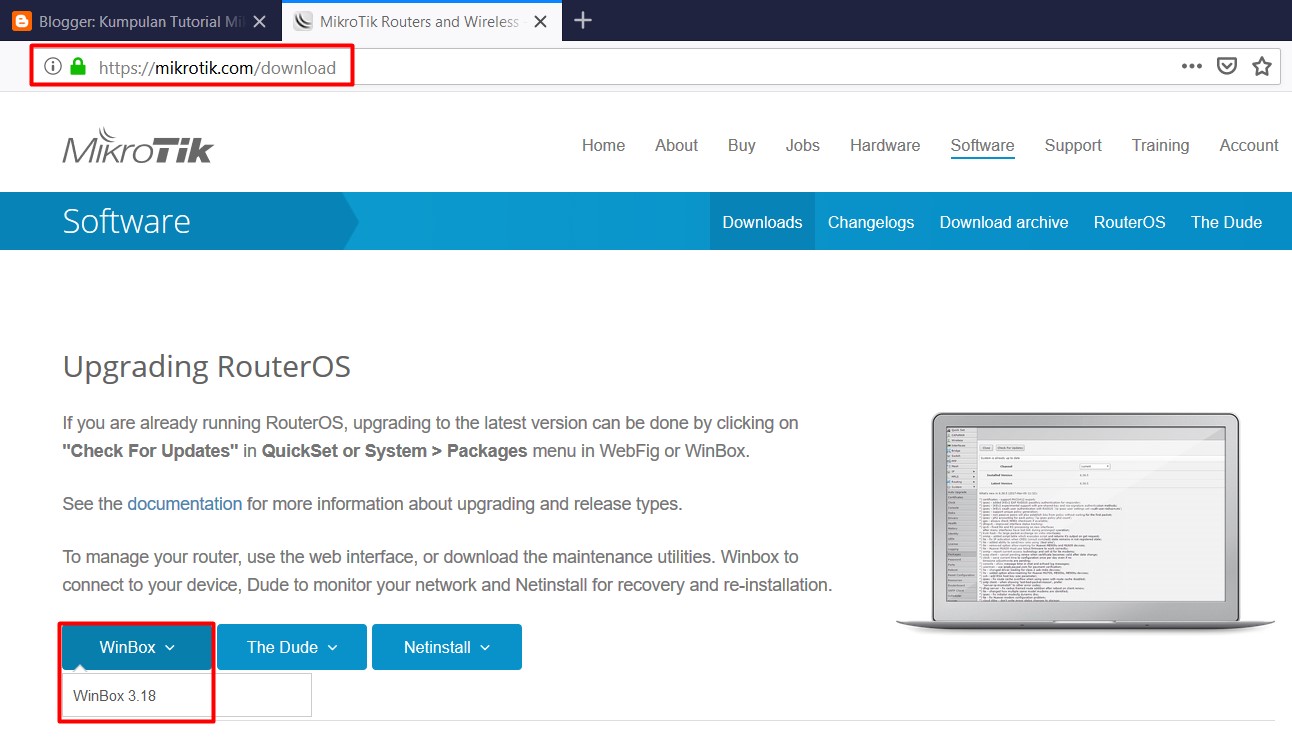Open the Buy page
Viewport: 1292px width, 741px height.
coord(742,145)
